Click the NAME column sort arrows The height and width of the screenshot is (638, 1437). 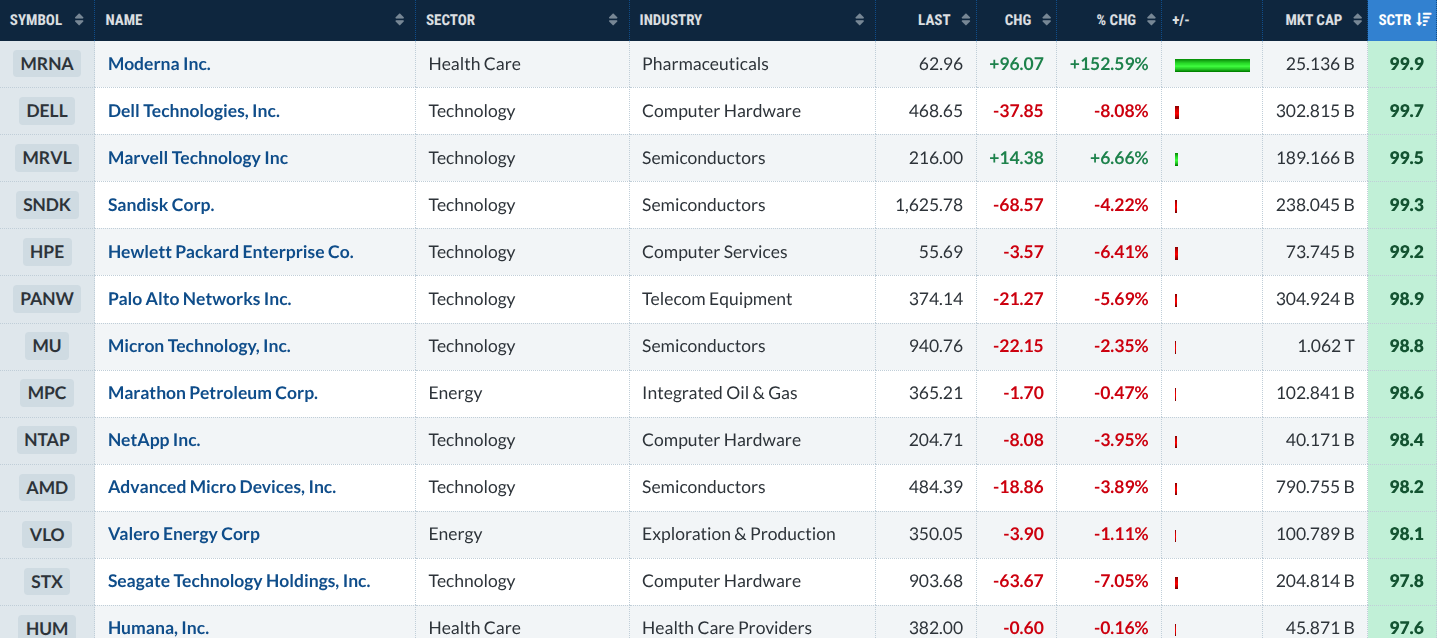400,20
